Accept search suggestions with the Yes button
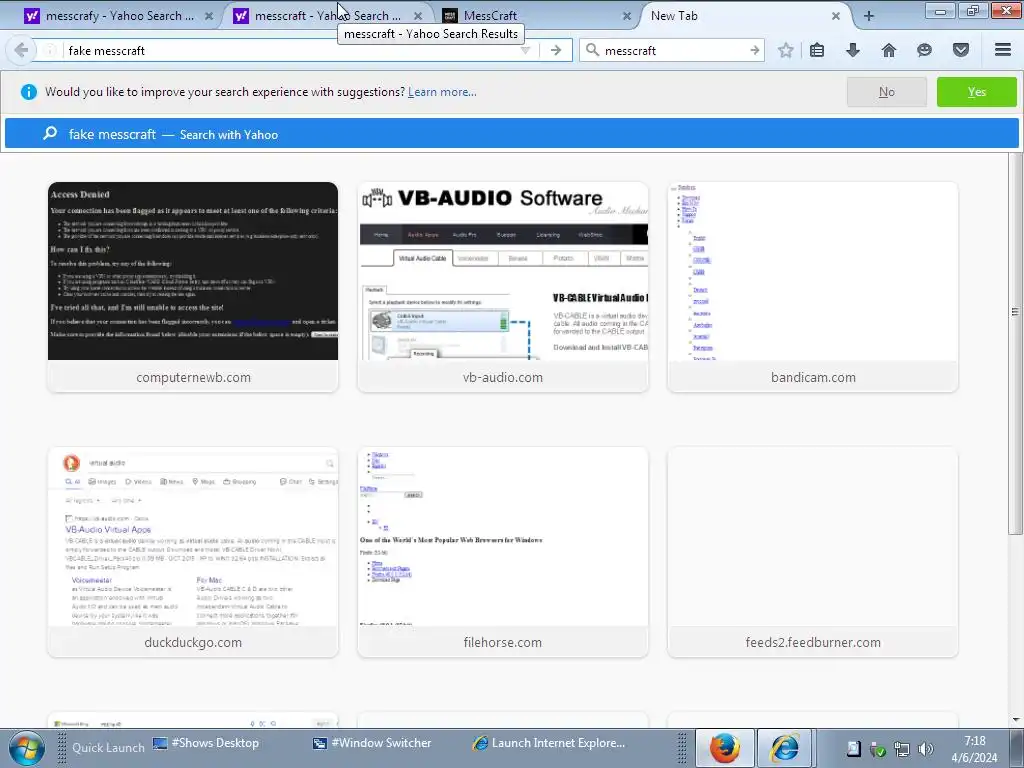1024x768 pixels. coord(976,92)
